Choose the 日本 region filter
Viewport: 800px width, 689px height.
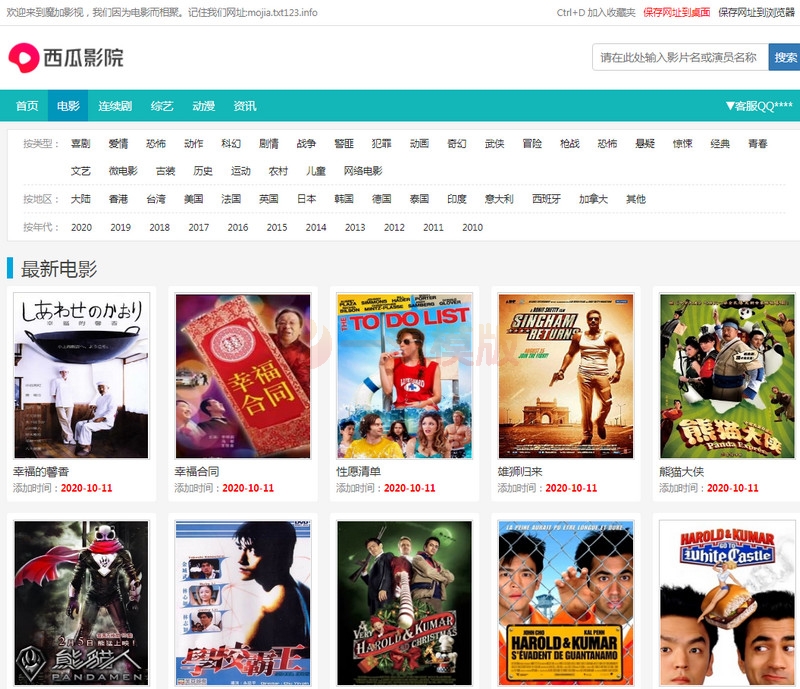306,199
